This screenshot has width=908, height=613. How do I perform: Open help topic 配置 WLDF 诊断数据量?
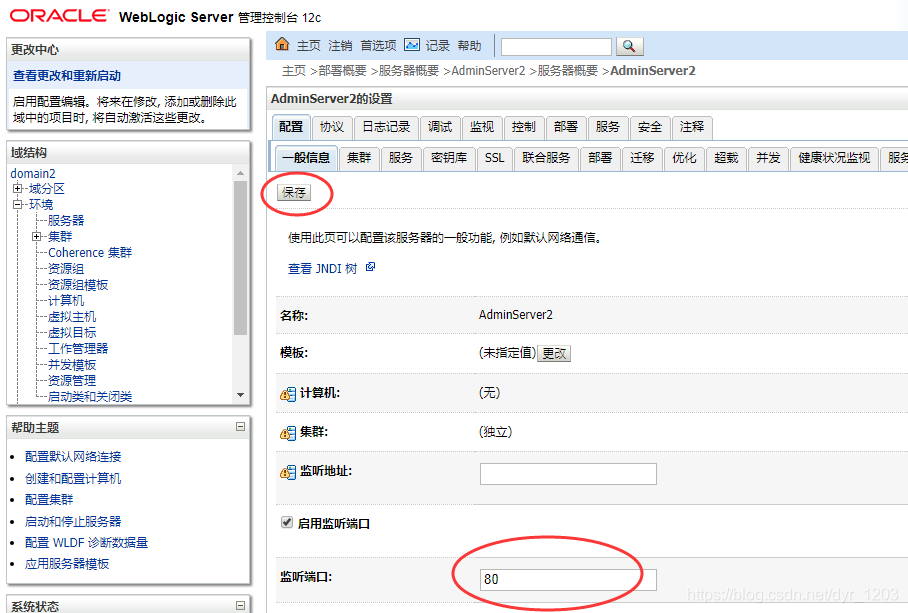pos(86,543)
